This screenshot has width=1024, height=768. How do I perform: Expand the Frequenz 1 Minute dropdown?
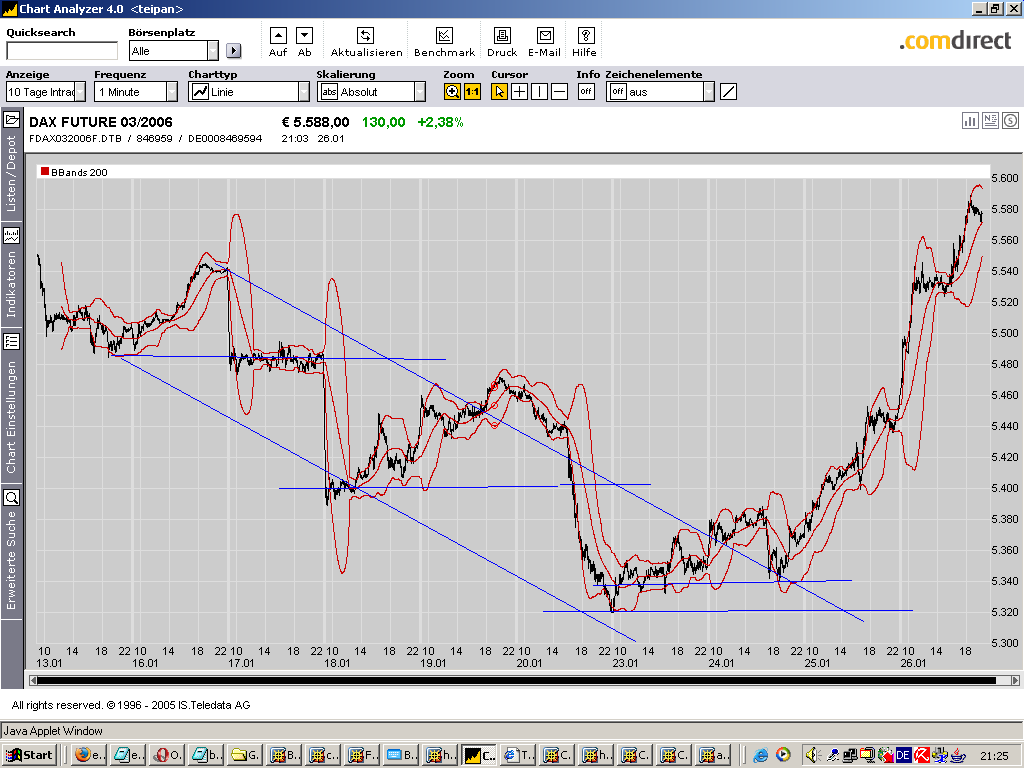(x=171, y=92)
